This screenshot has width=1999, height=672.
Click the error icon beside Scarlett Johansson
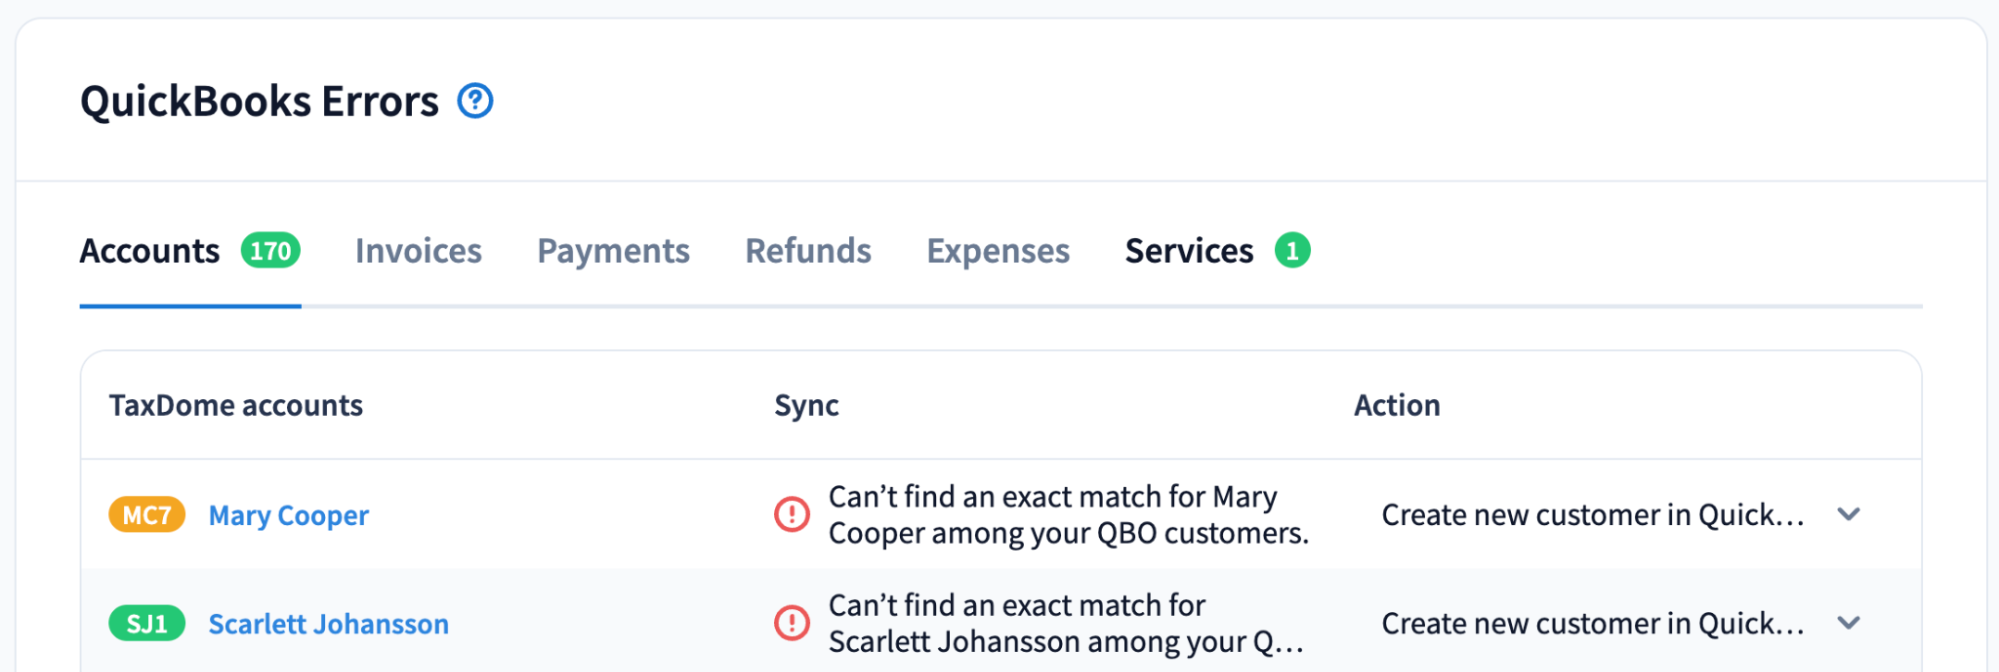(792, 623)
